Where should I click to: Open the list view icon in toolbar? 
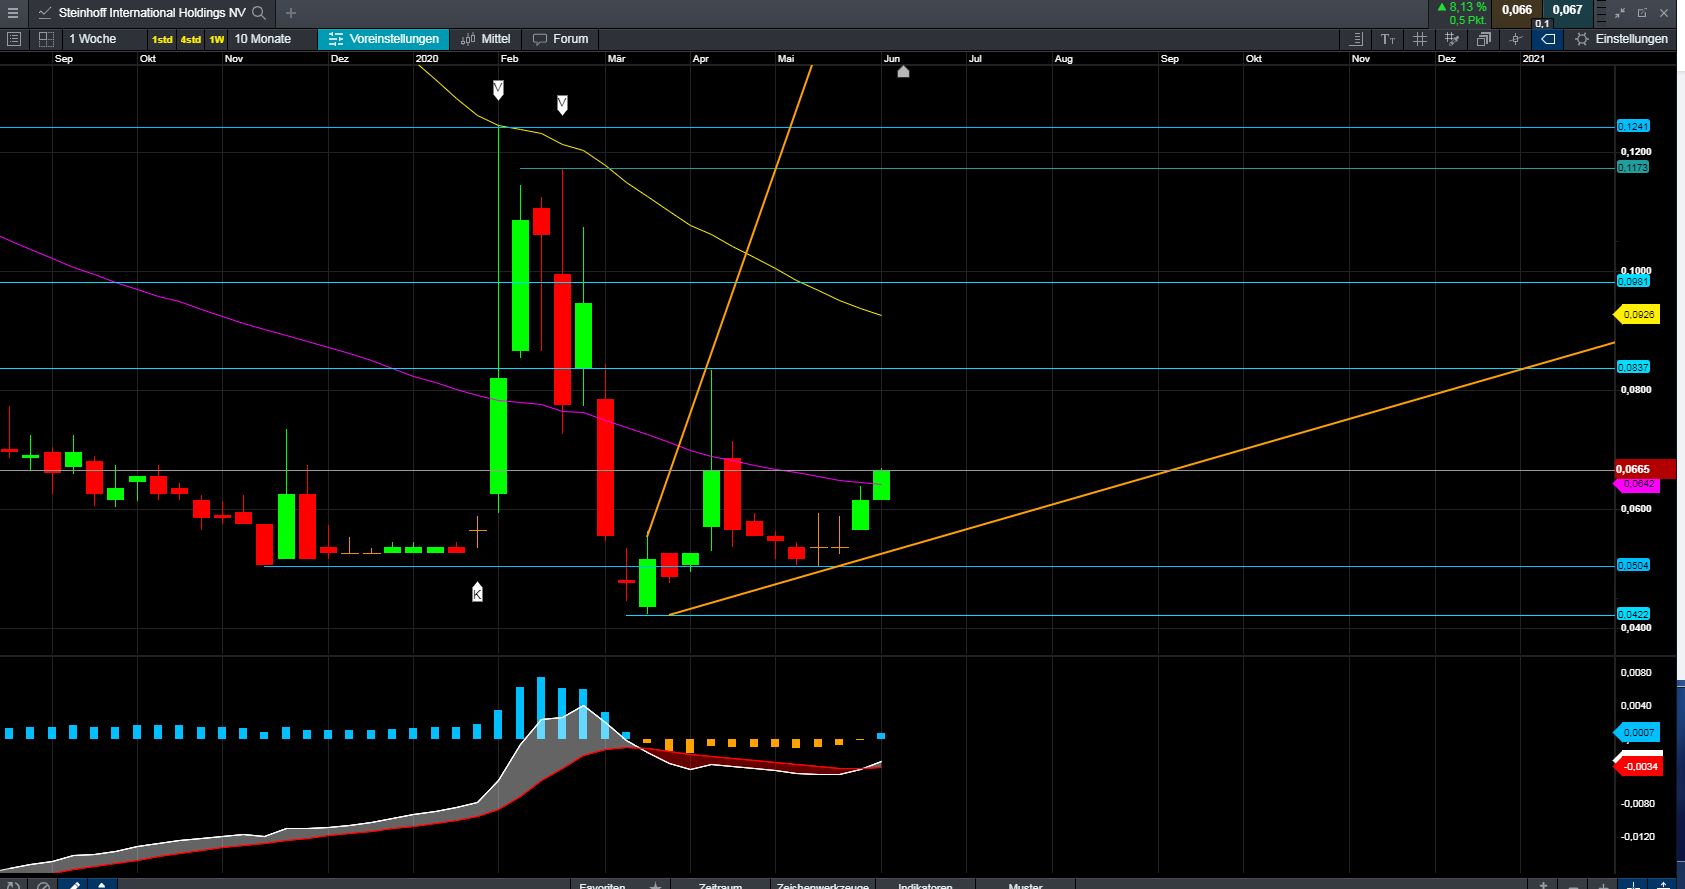point(14,39)
